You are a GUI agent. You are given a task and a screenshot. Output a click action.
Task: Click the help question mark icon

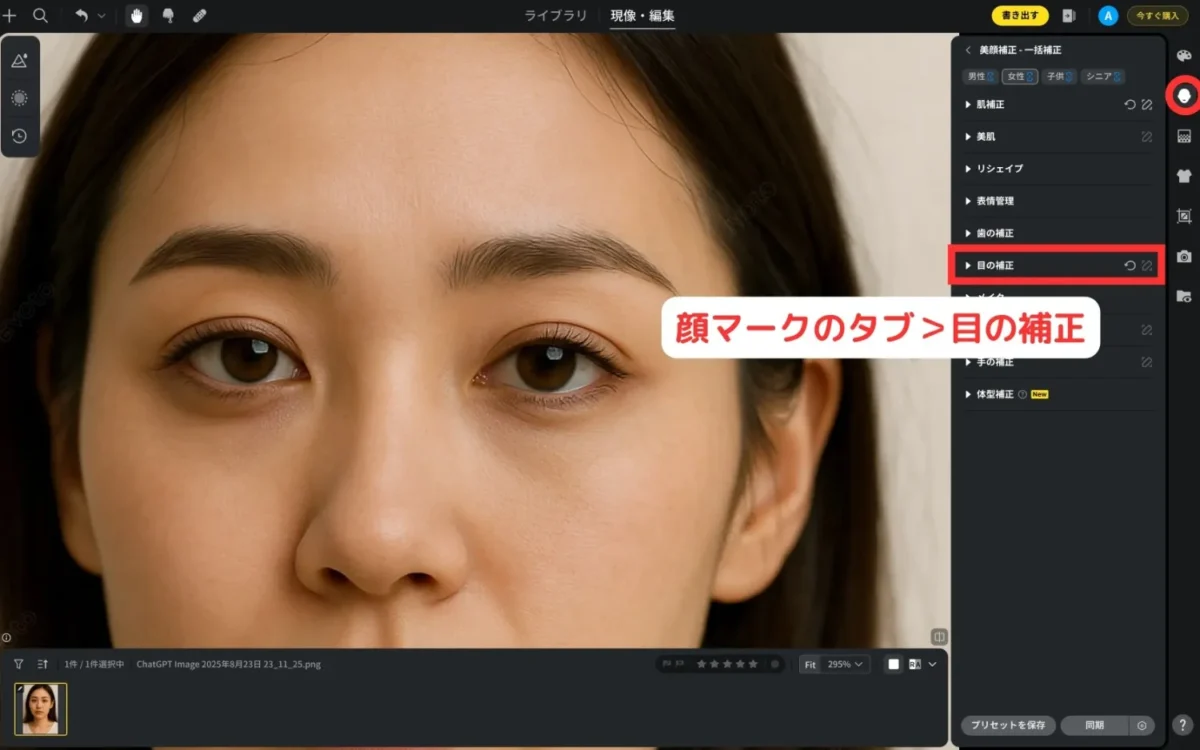click(1182, 726)
